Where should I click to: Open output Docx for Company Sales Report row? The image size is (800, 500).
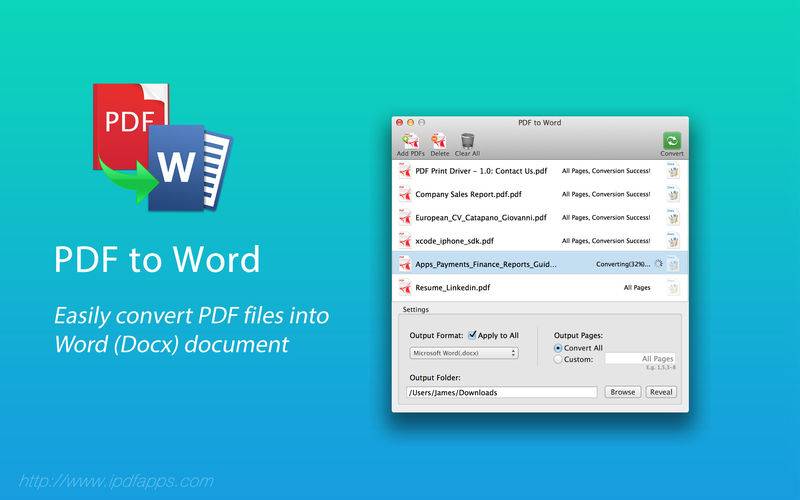point(673,194)
